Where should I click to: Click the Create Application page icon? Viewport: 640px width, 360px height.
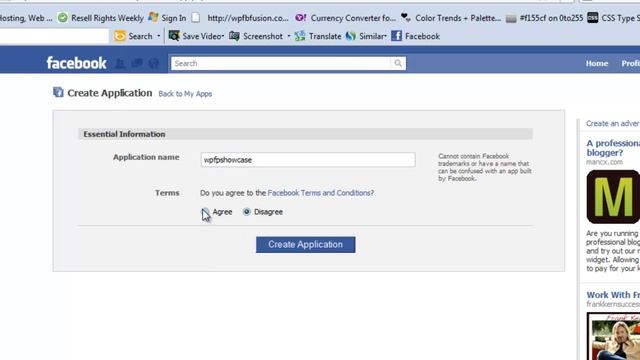pos(58,92)
